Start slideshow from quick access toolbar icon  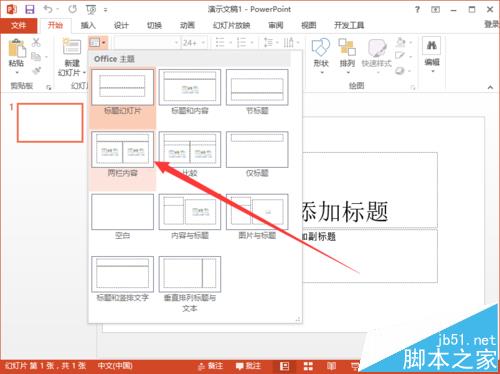click(90, 10)
